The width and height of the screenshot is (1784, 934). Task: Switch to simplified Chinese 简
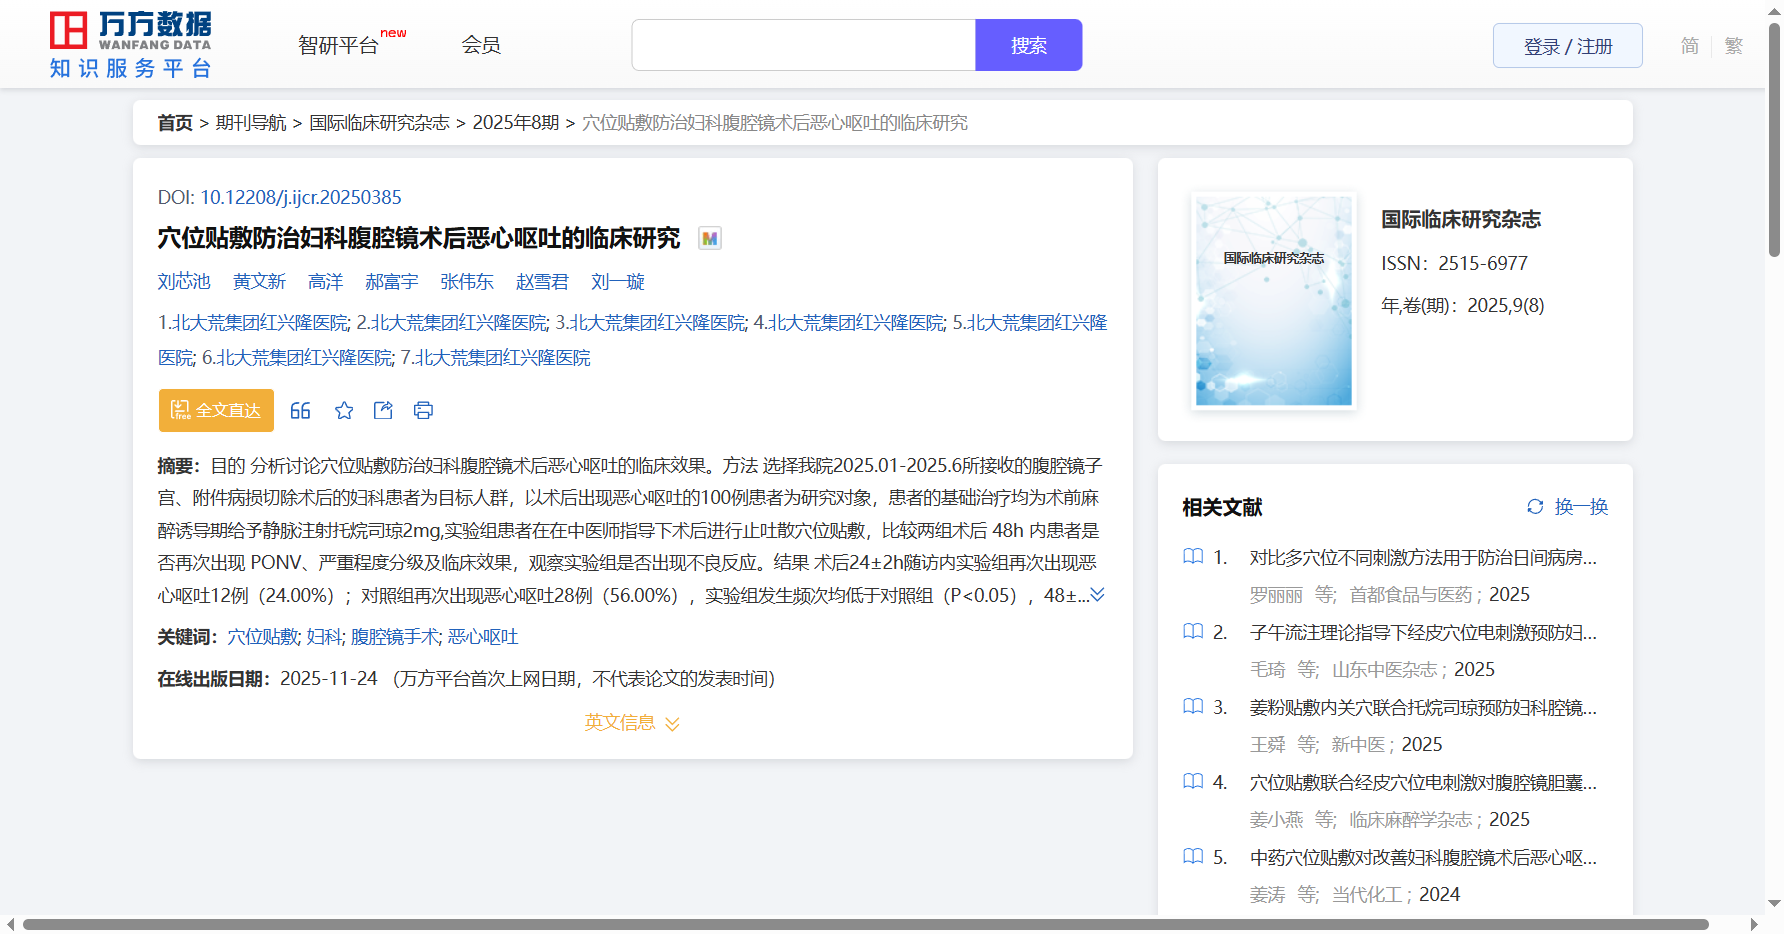1689,46
